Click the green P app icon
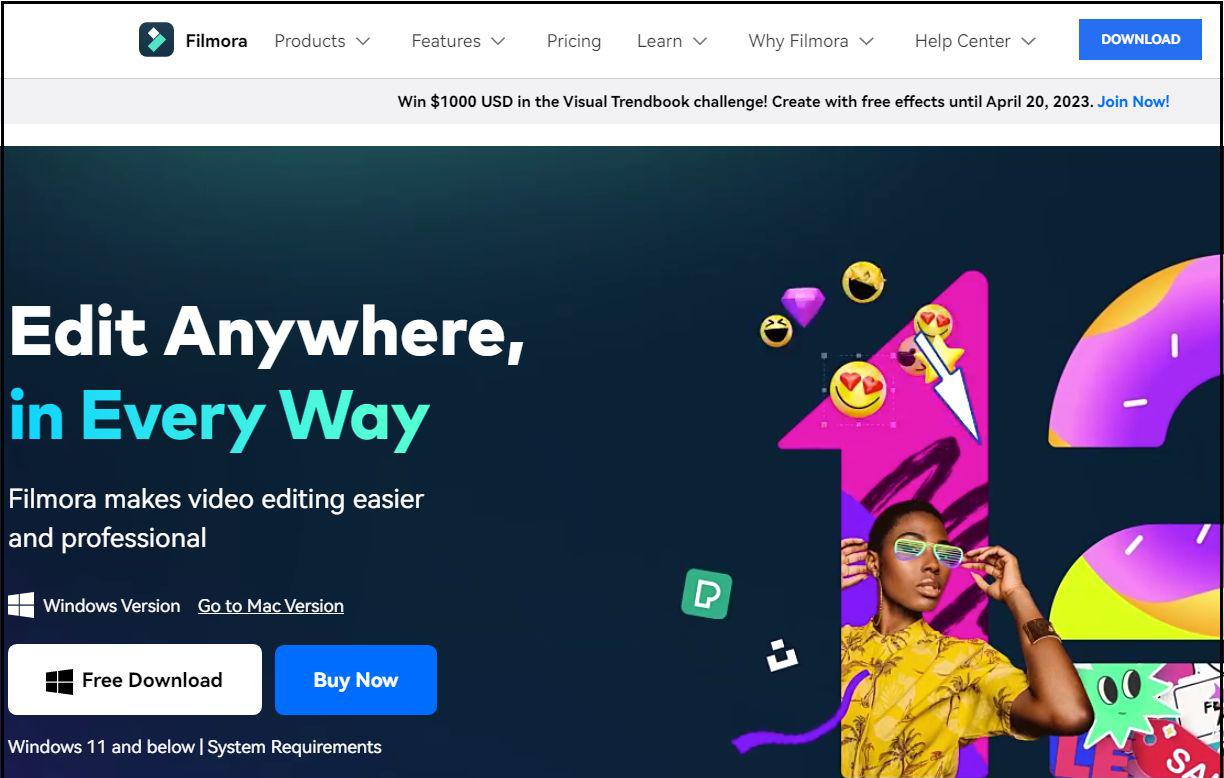This screenshot has height=778, width=1224. coord(707,593)
